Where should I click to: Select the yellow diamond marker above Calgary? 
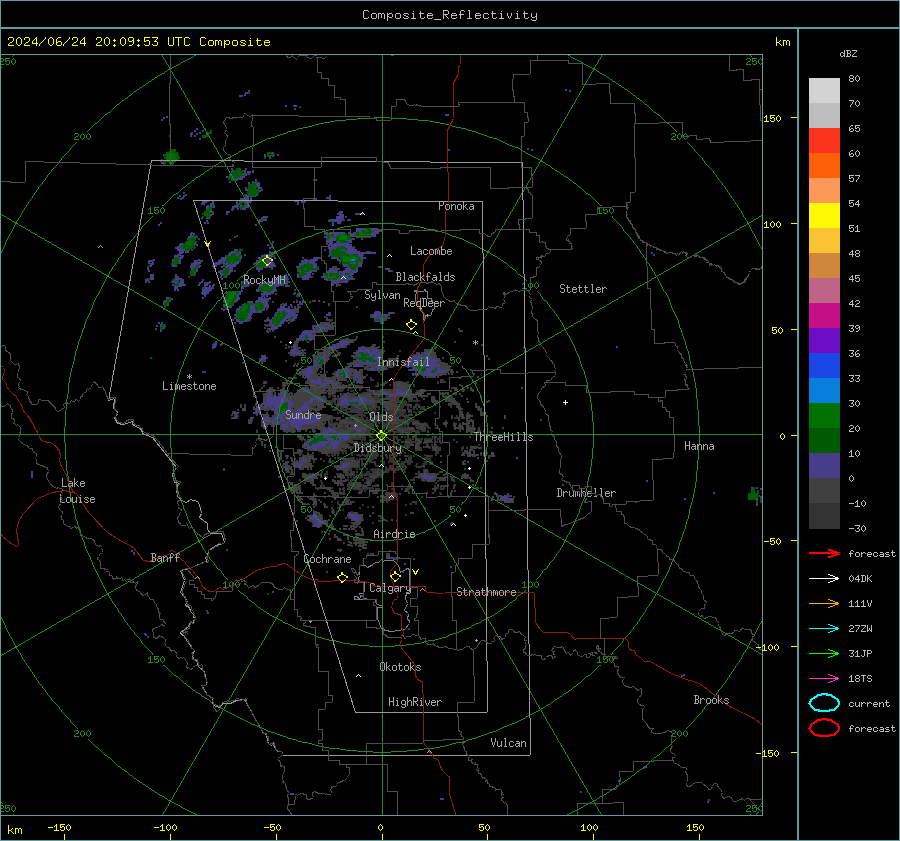point(395,576)
